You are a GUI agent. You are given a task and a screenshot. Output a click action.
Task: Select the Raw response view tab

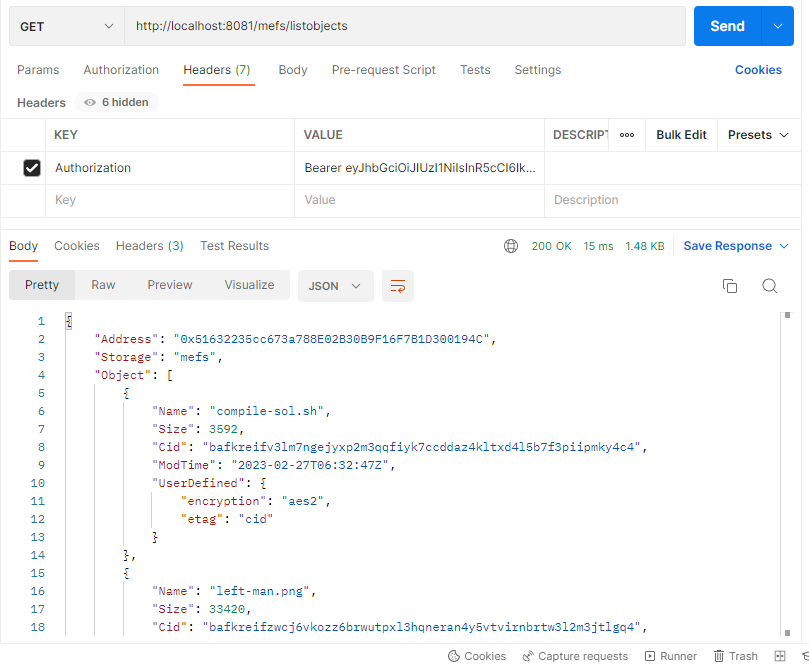click(103, 285)
